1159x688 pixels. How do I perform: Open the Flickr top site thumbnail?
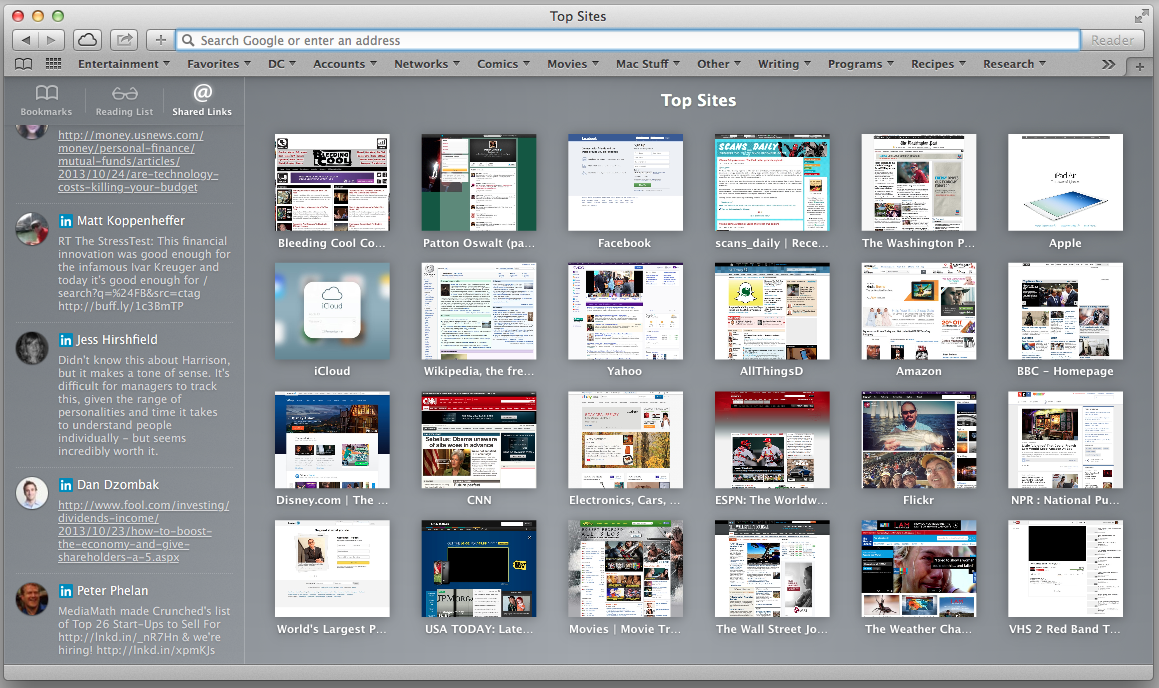919,440
